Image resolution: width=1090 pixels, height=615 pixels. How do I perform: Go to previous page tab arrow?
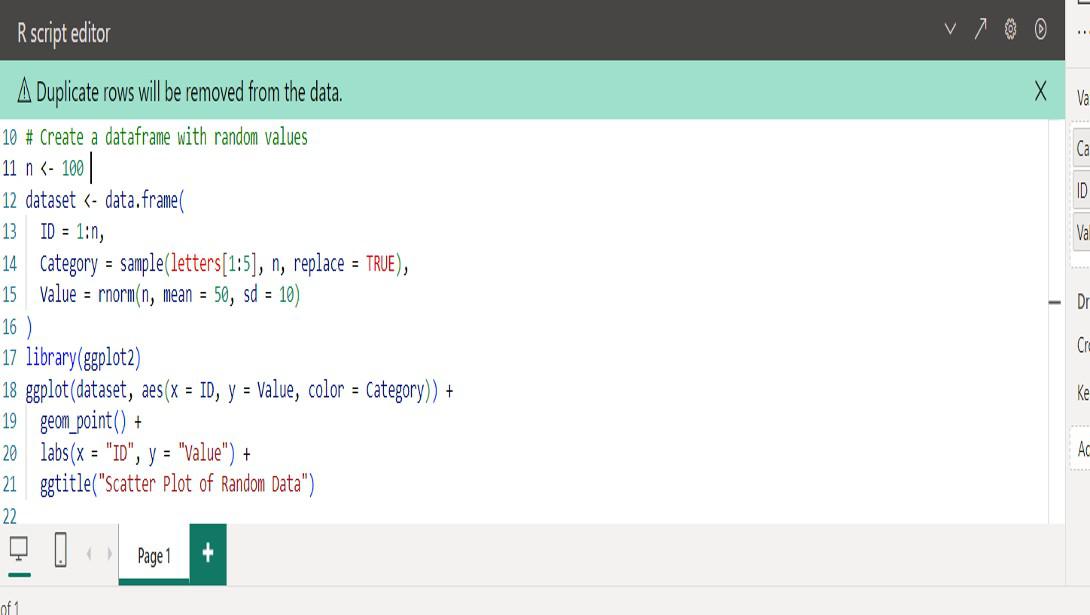coord(89,554)
